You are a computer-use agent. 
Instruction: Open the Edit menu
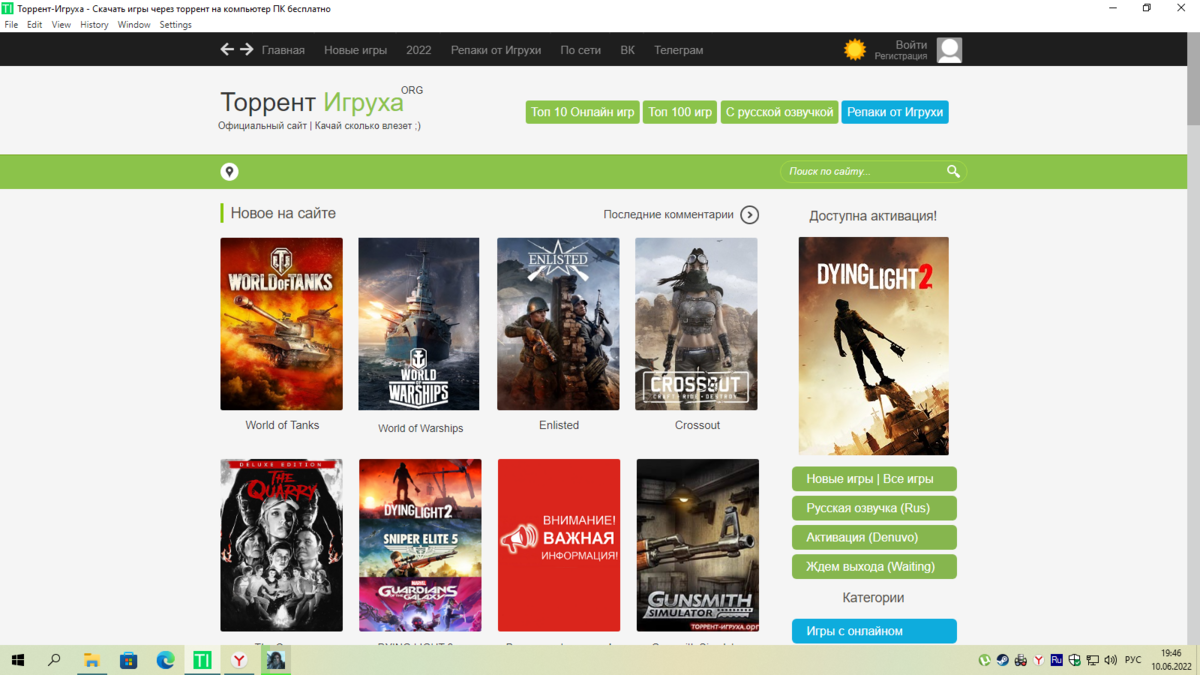34,24
